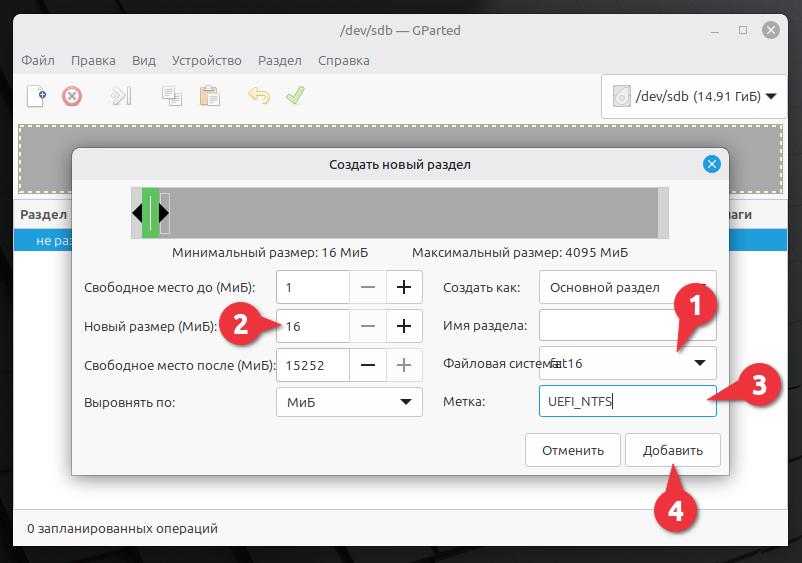802x563 pixels.
Task: Click the Раздел column header in main window
Action: point(43,215)
